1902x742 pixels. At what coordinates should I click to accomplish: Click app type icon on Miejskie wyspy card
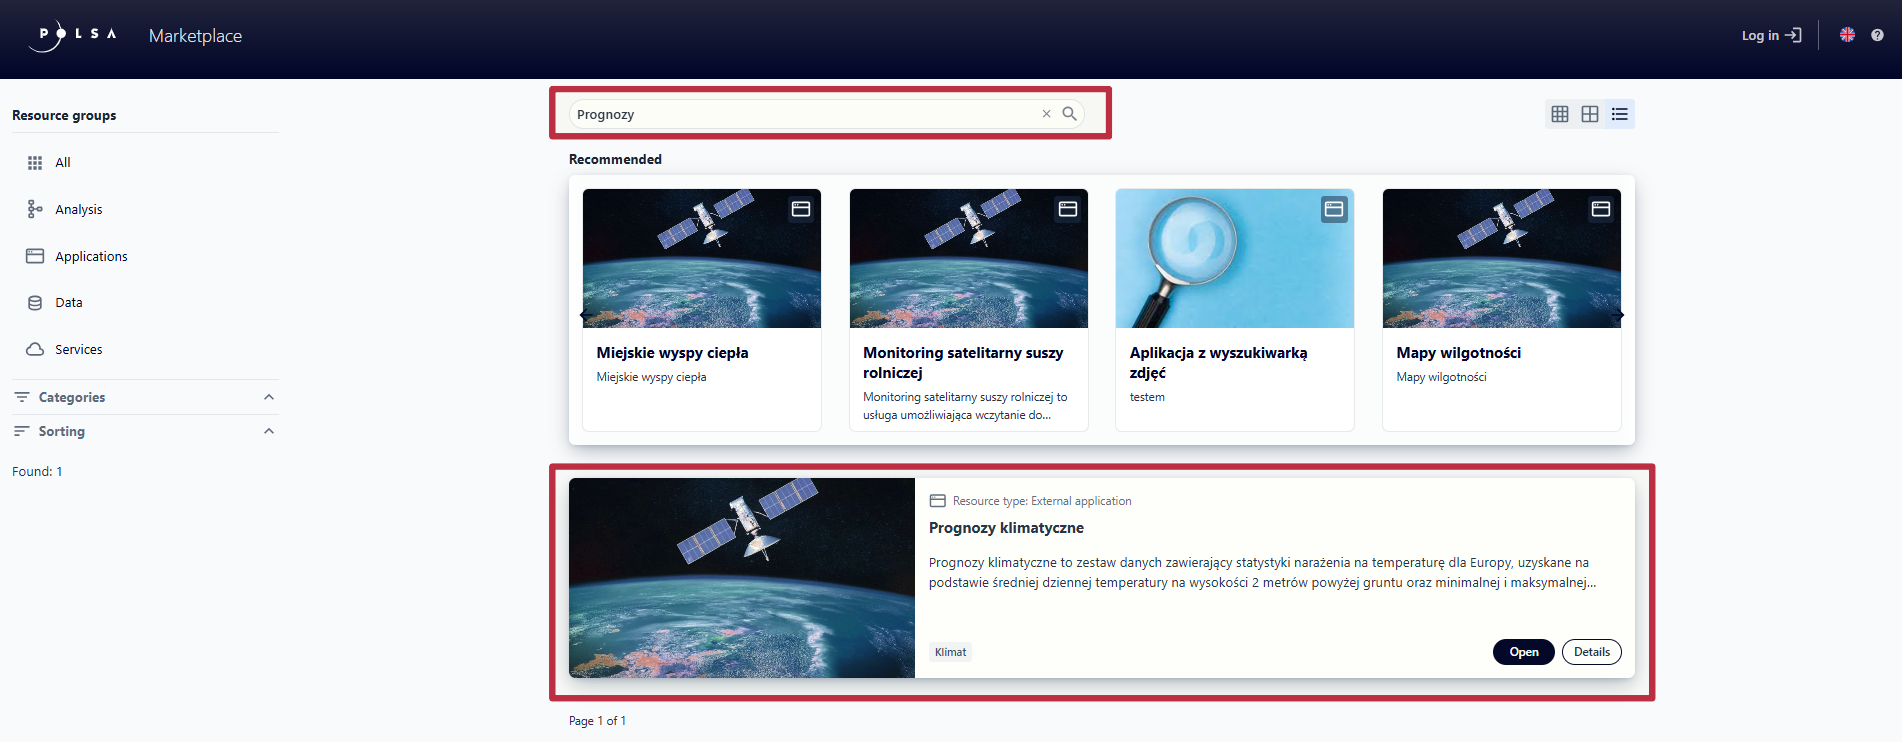pos(801,209)
